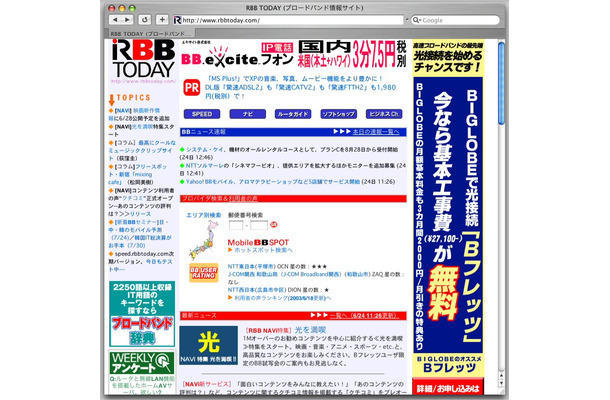
Task: Open the WEEKLY アンケート banner
Action: pyautogui.click(x=142, y=363)
